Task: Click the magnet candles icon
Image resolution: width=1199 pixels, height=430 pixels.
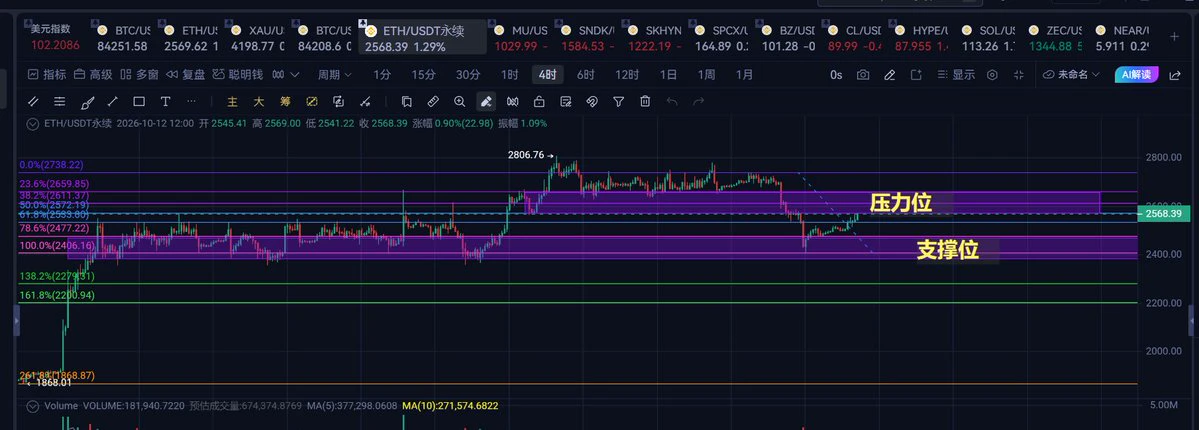Action: (512, 101)
